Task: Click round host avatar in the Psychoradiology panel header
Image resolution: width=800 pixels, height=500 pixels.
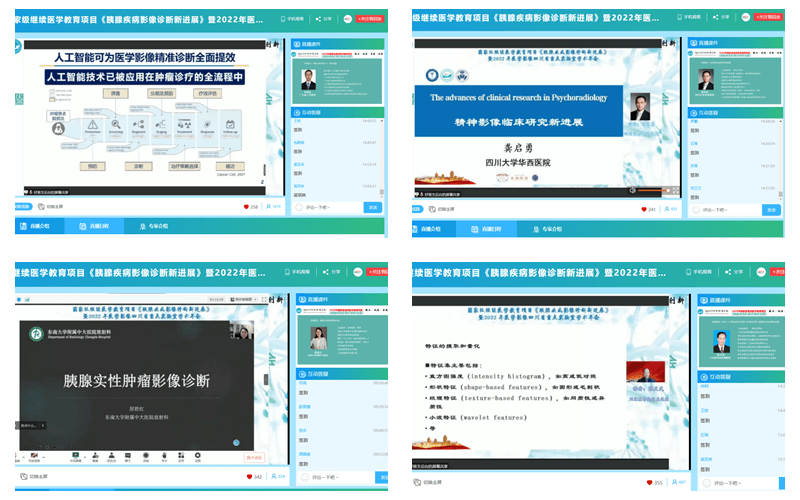Action: click(745, 17)
